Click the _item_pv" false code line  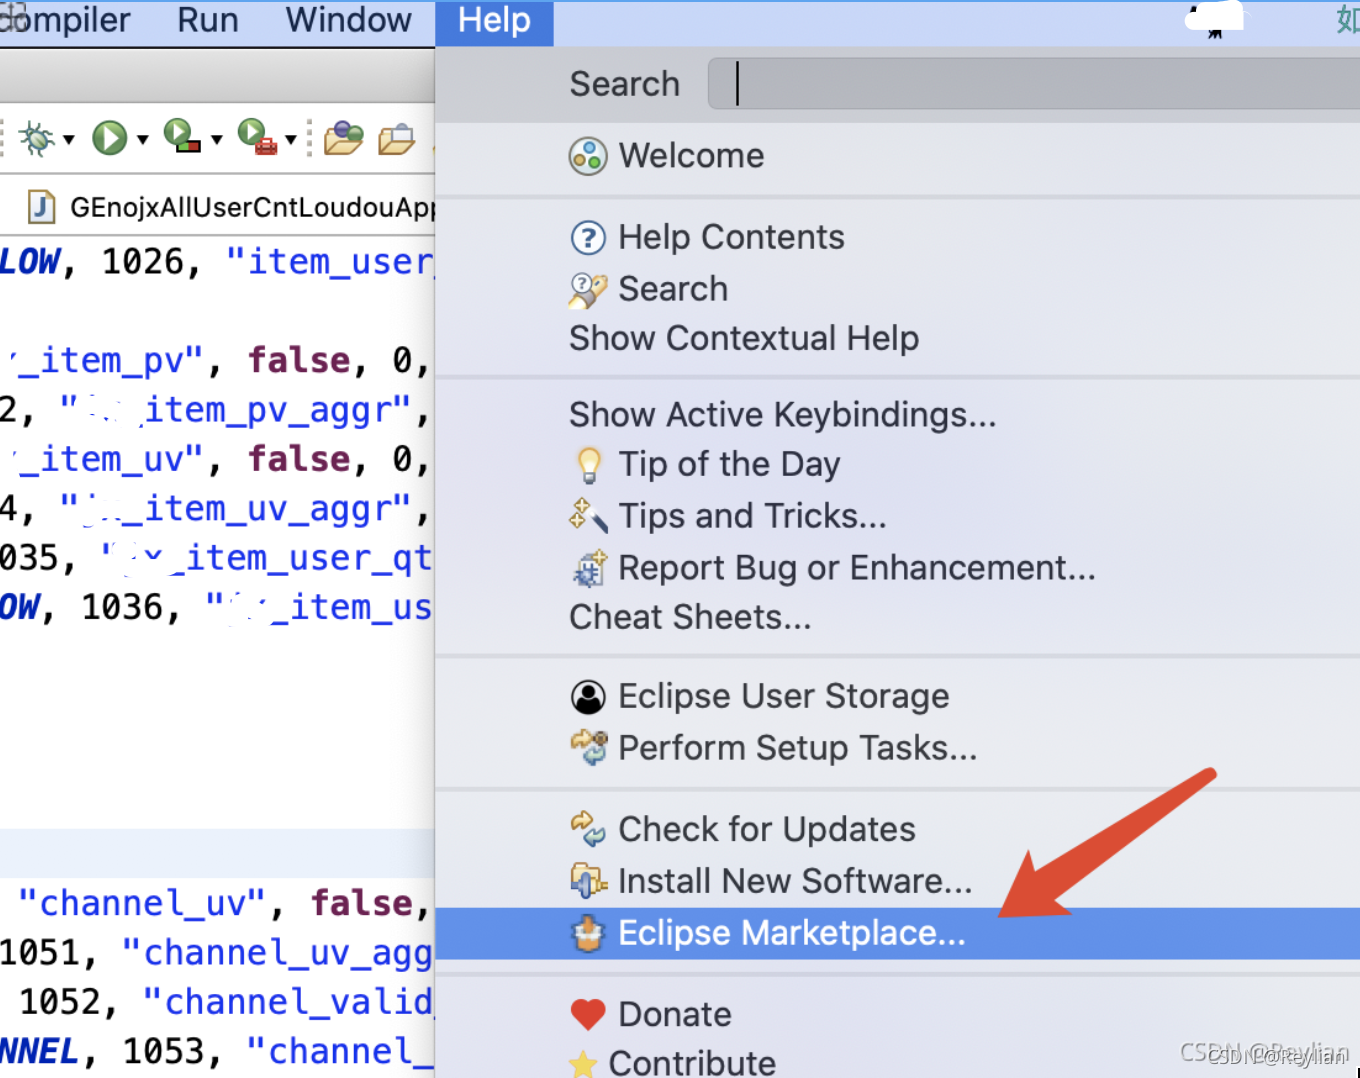coord(217,360)
